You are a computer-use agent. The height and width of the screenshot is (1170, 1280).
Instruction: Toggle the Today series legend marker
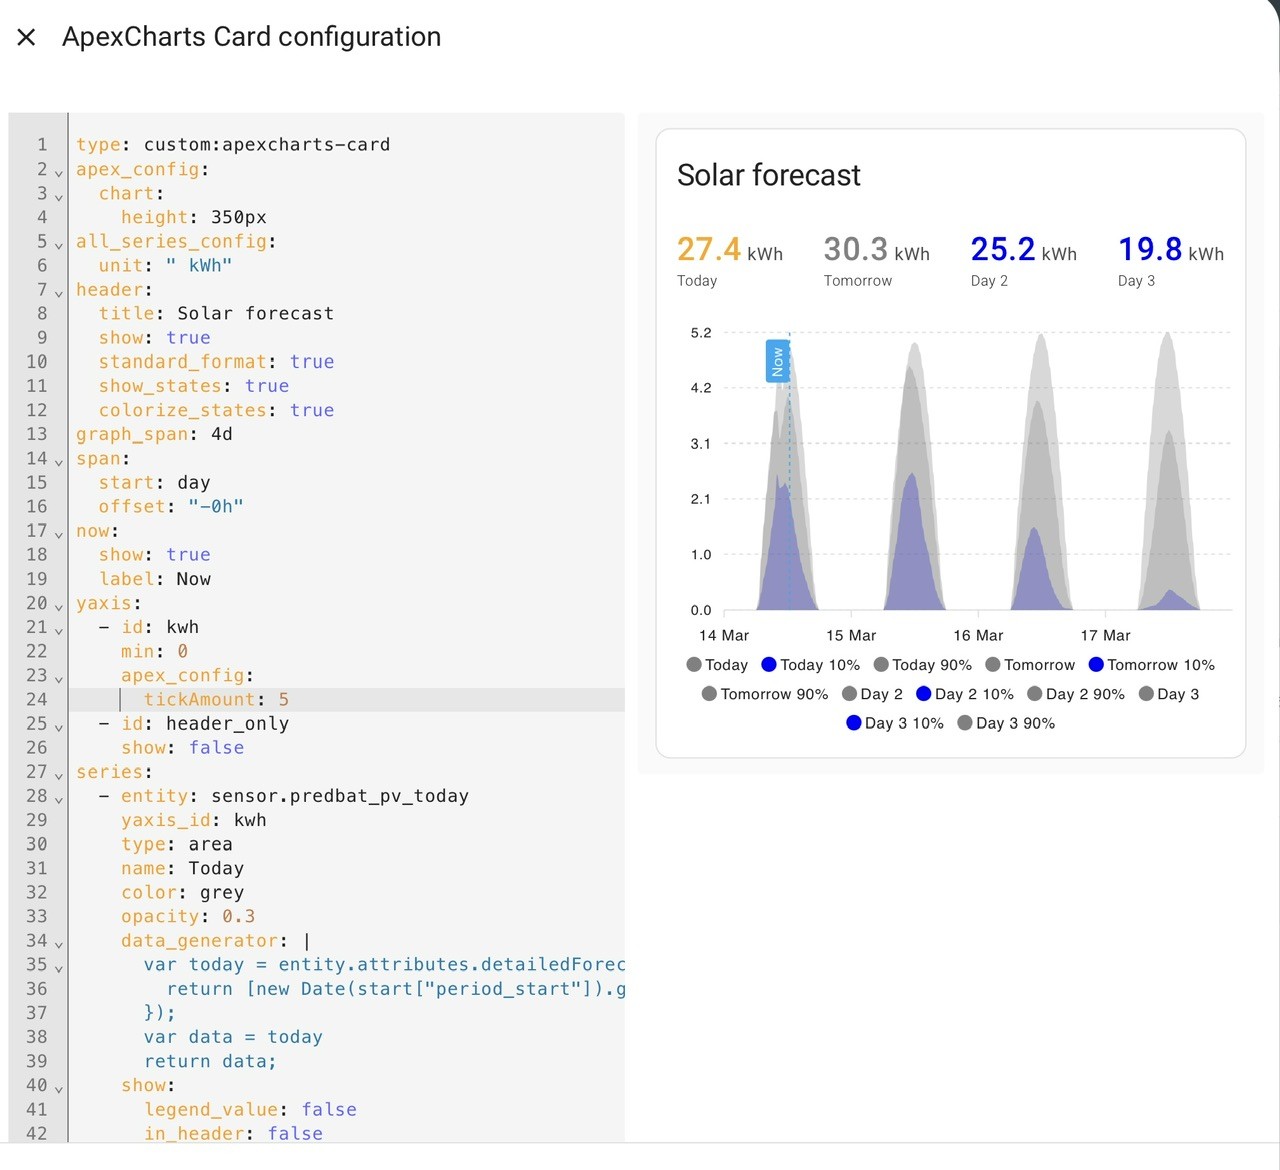(x=694, y=664)
